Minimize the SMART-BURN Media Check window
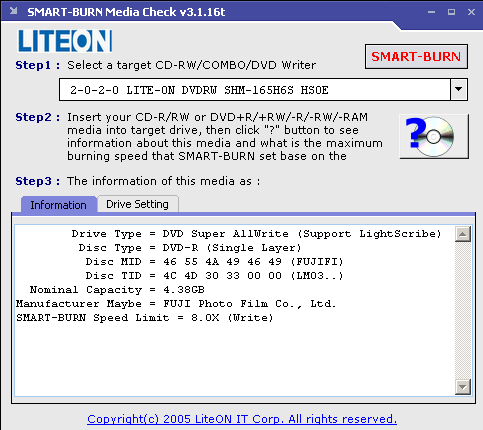The width and height of the screenshot is (483, 430). [x=432, y=12]
